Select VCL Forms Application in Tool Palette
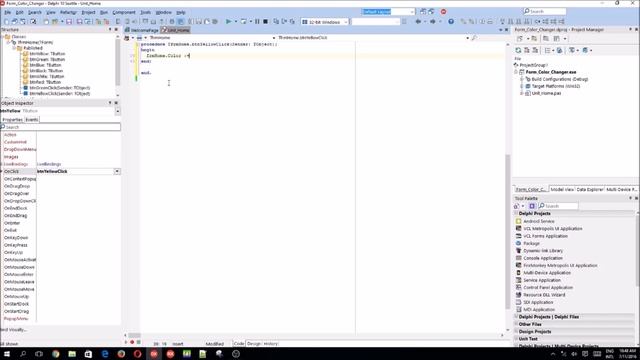 click(545, 236)
